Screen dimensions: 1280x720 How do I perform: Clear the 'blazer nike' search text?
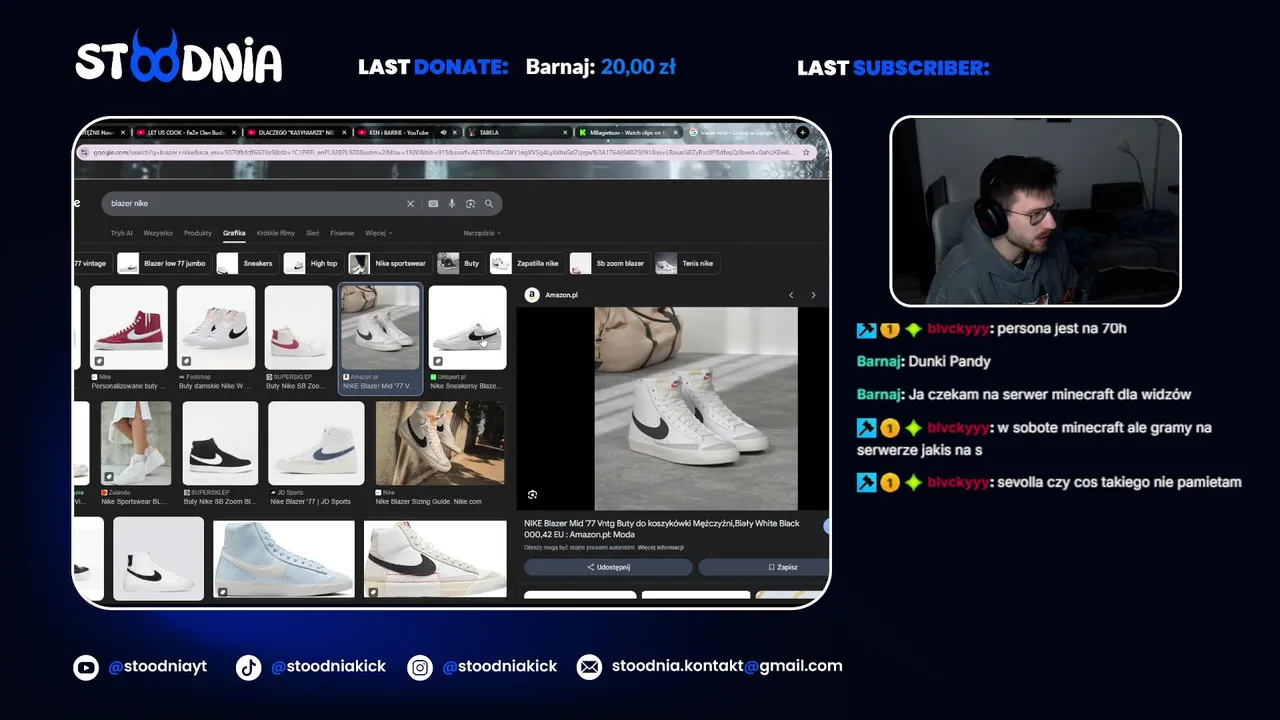pos(410,203)
